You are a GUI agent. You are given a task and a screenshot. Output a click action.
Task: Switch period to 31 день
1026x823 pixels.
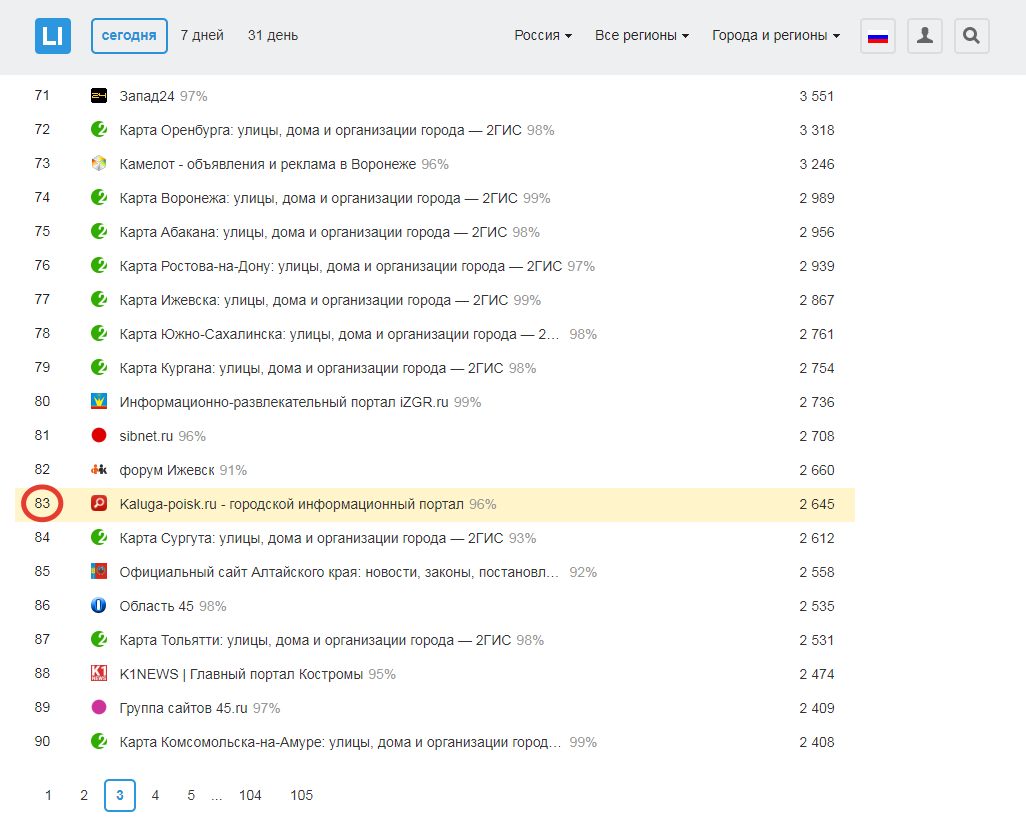[x=273, y=36]
